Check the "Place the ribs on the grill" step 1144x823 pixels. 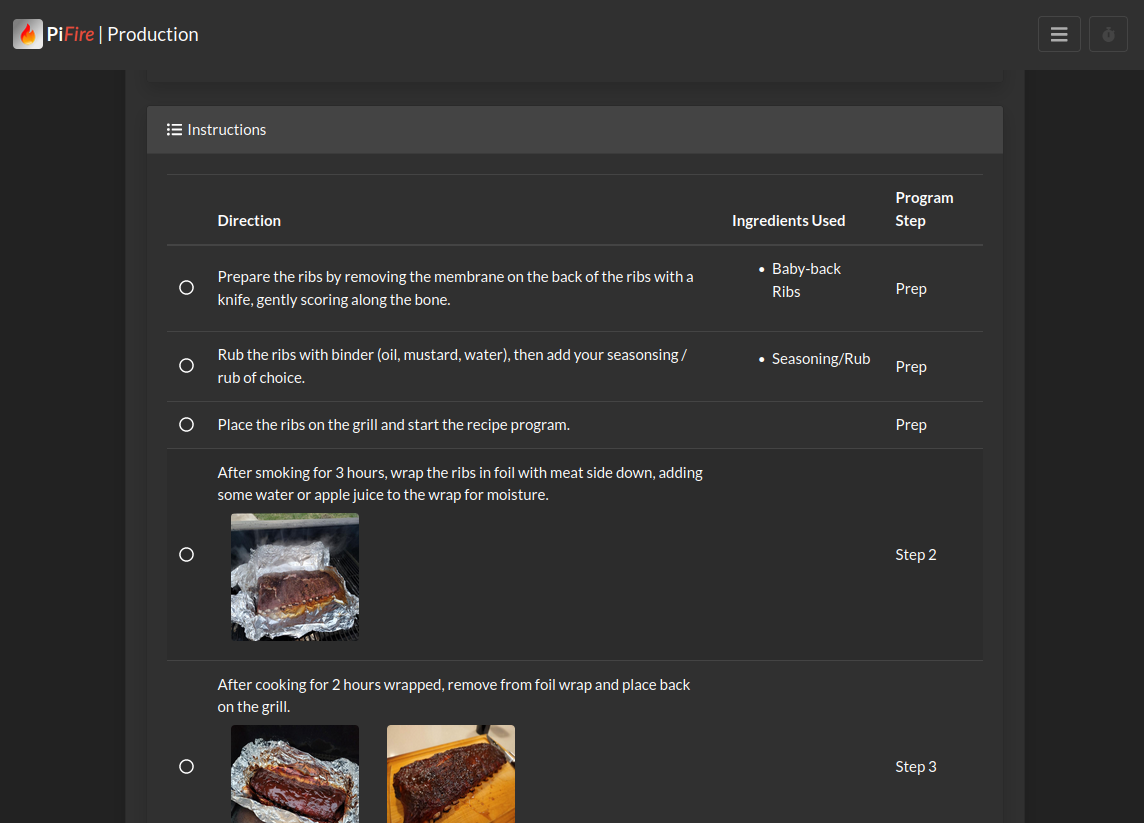pyautogui.click(x=187, y=424)
